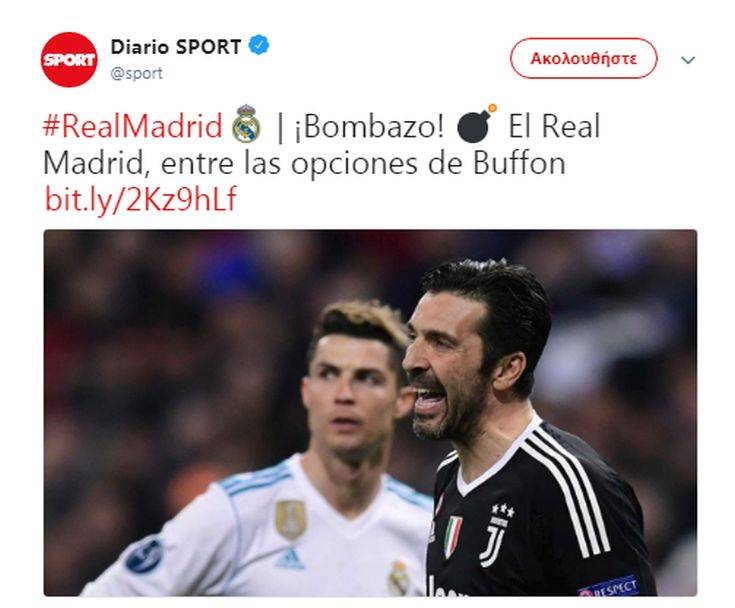Click the bomb emoji in the tweet
Viewport: 735px width, 608px height.
click(x=476, y=124)
